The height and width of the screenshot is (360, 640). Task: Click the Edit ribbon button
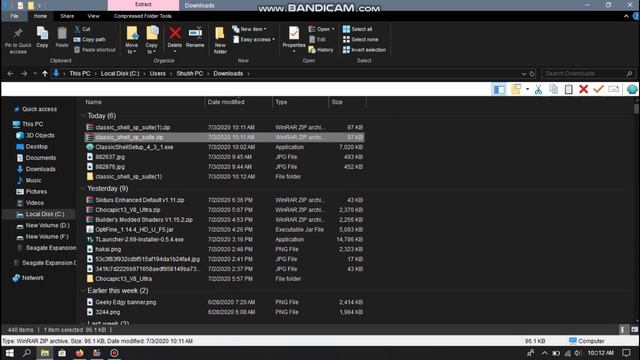click(x=317, y=40)
